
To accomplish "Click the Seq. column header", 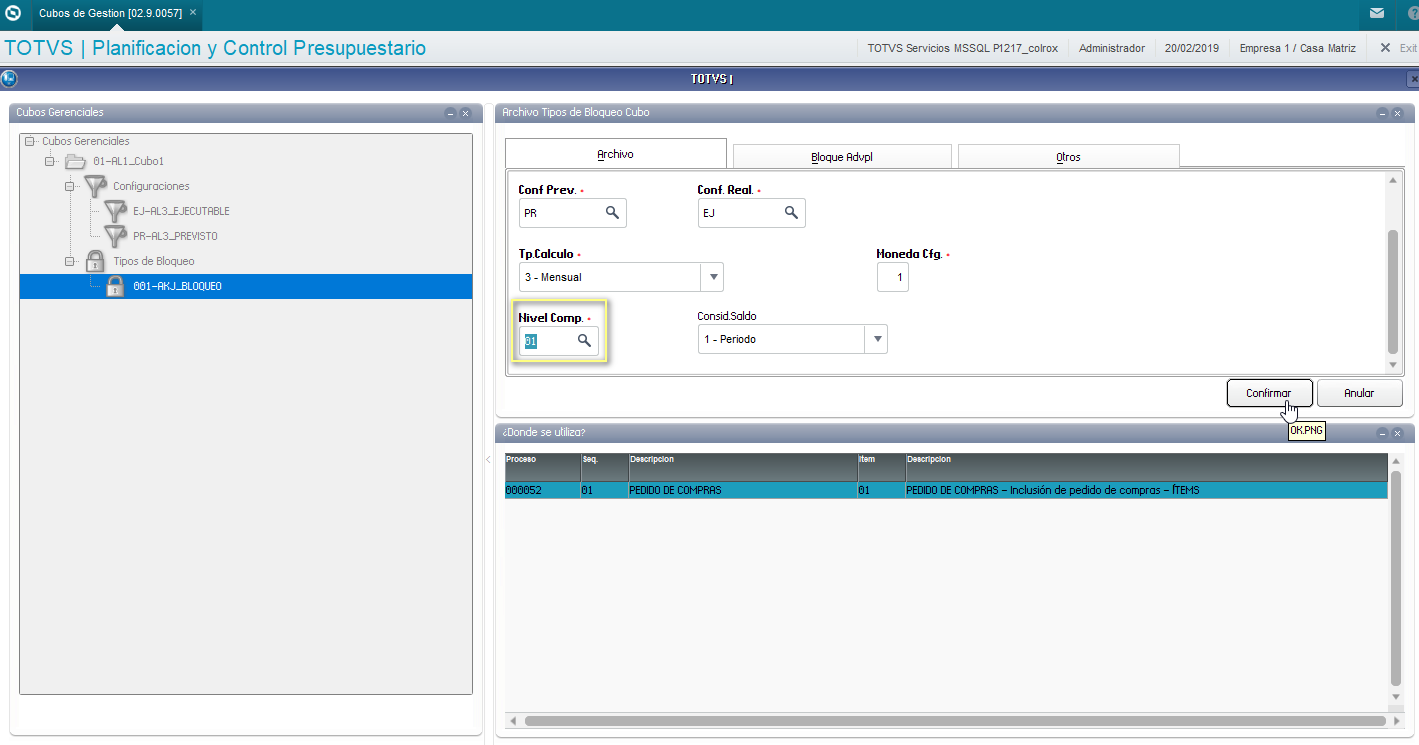I will (605, 467).
